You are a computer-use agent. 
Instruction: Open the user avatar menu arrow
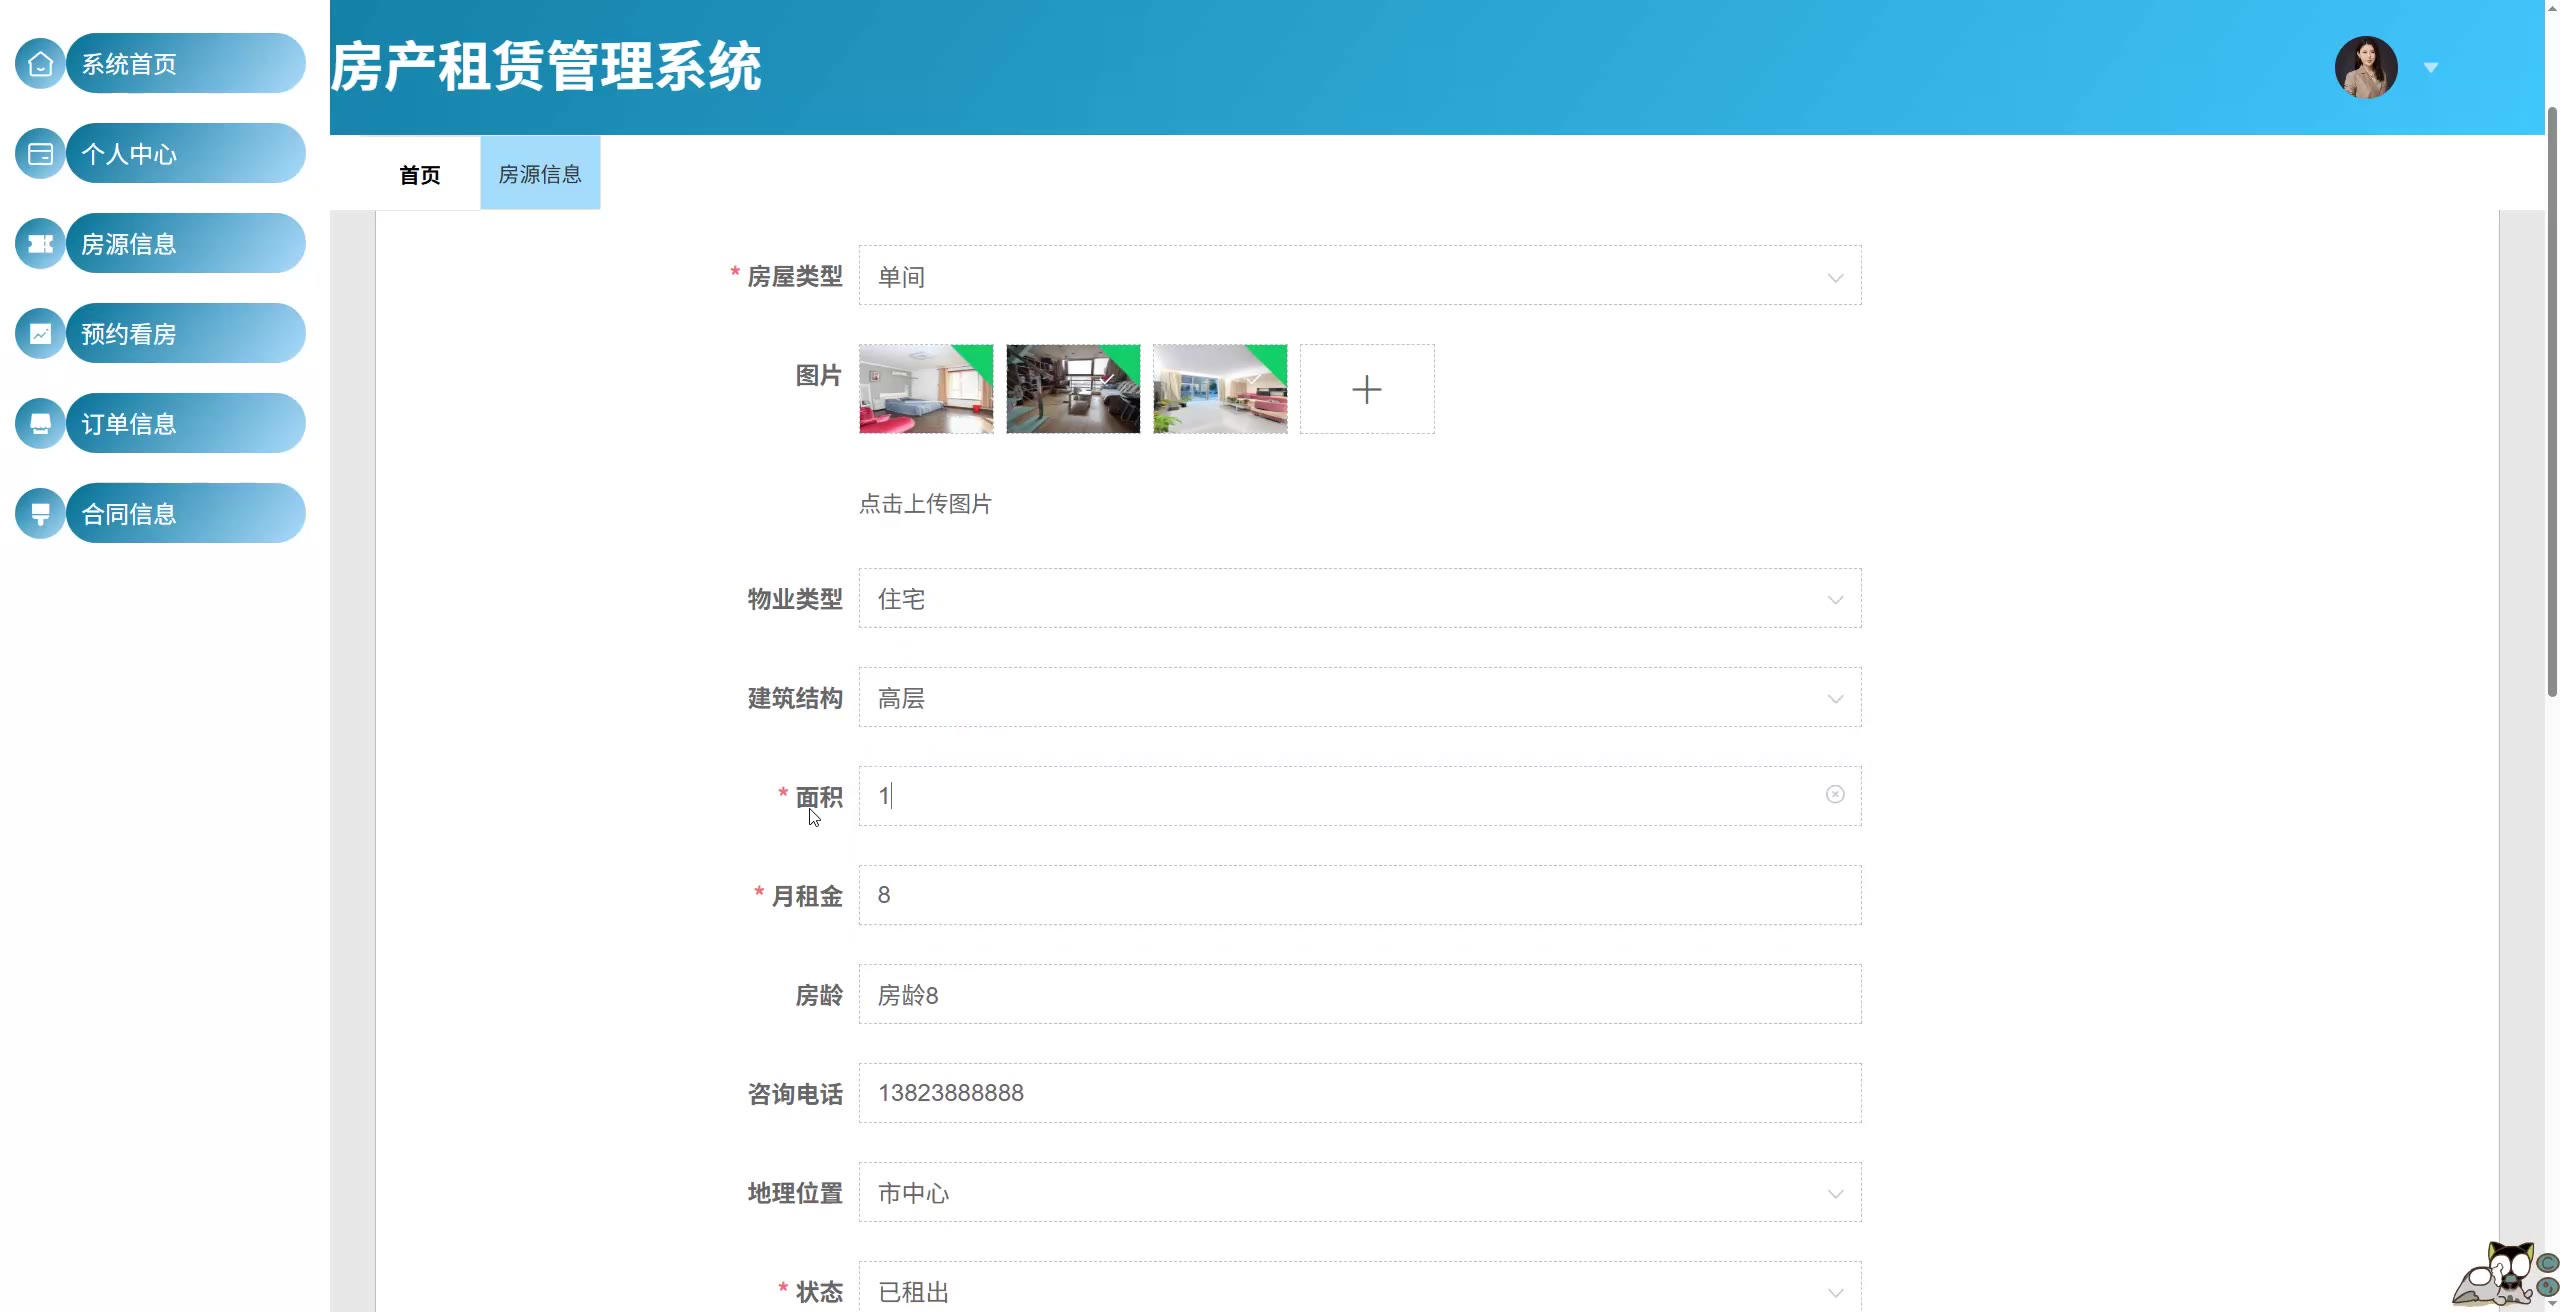point(2430,68)
